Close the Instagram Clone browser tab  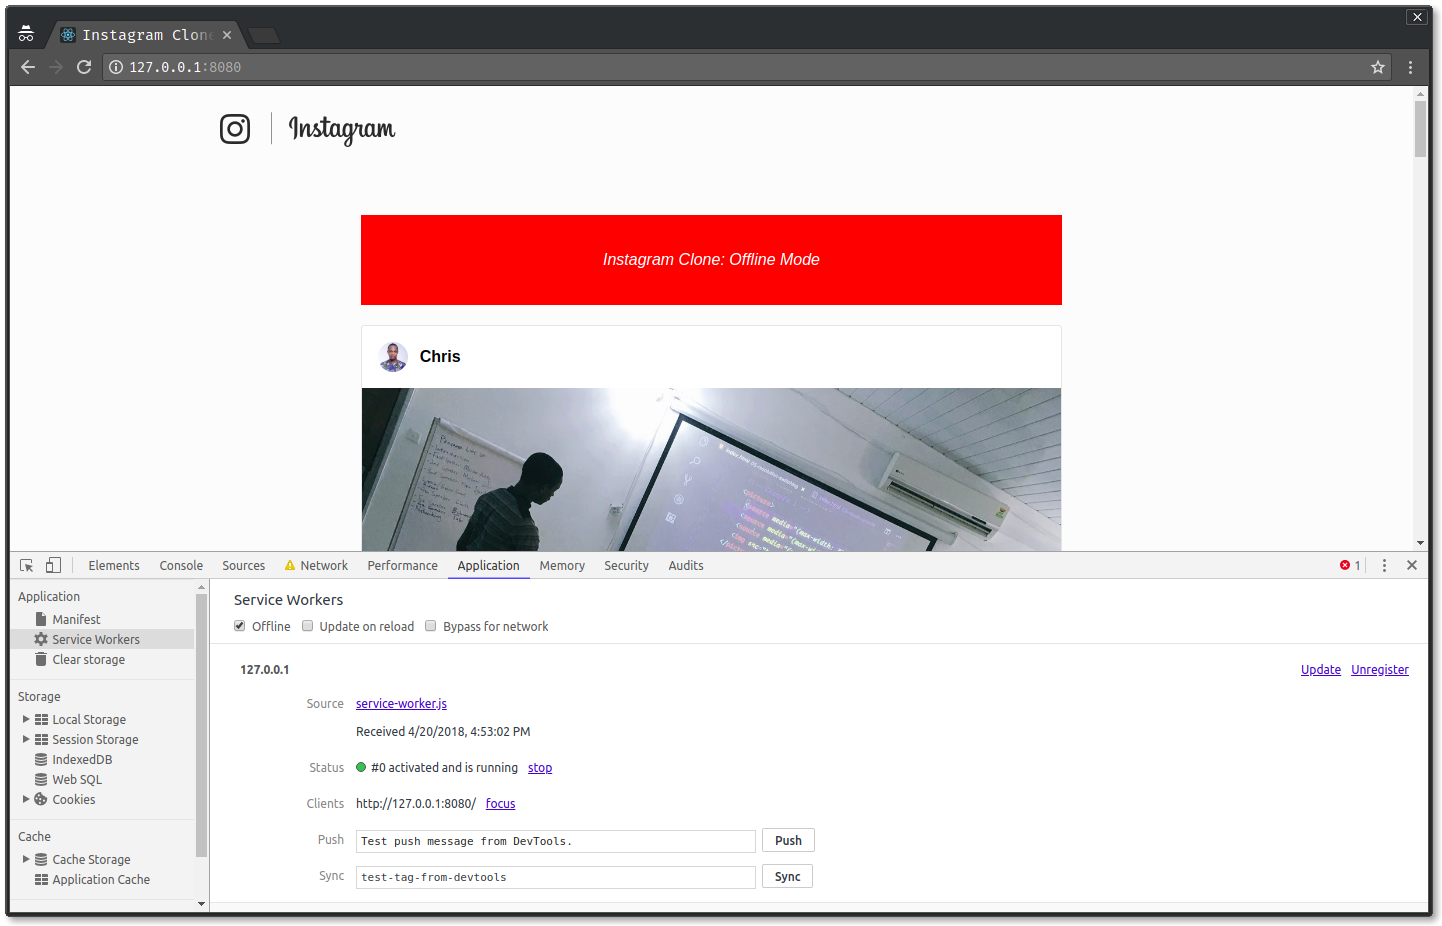click(x=227, y=35)
